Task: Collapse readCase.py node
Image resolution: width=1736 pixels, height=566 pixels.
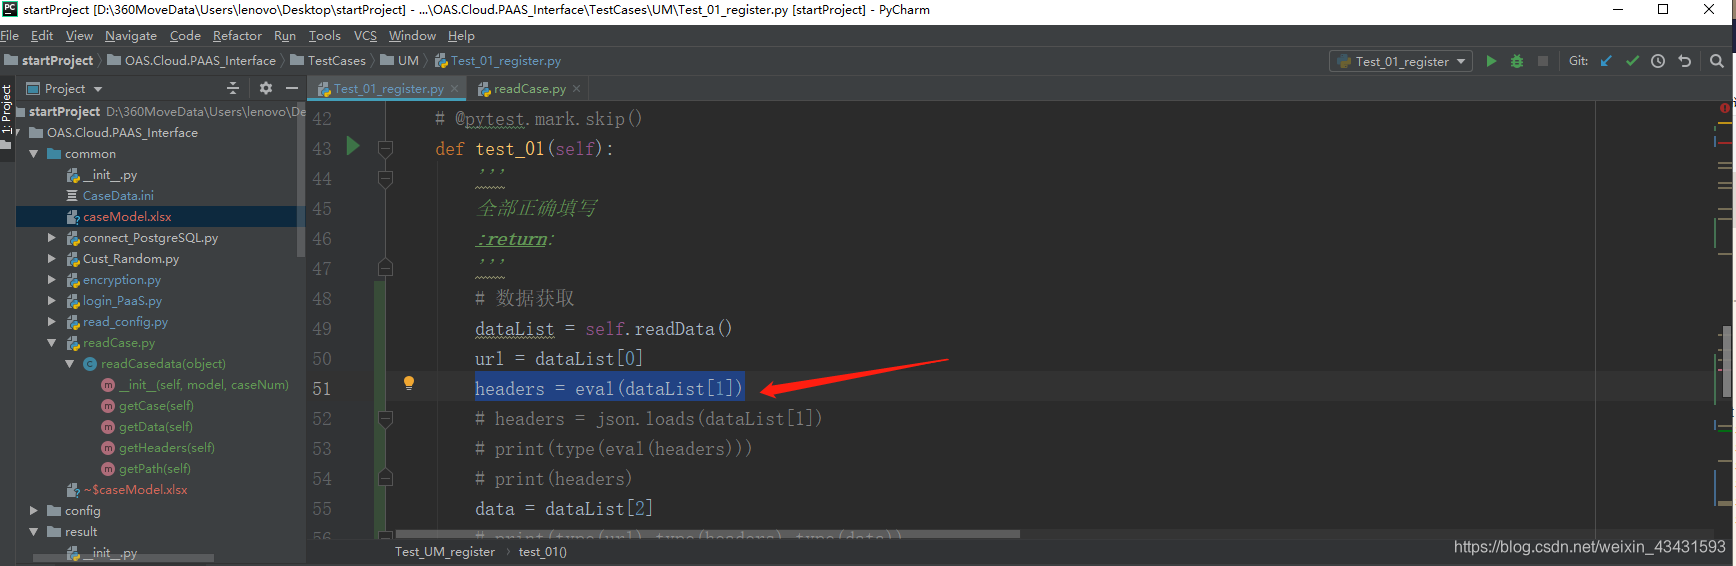Action: click(51, 343)
